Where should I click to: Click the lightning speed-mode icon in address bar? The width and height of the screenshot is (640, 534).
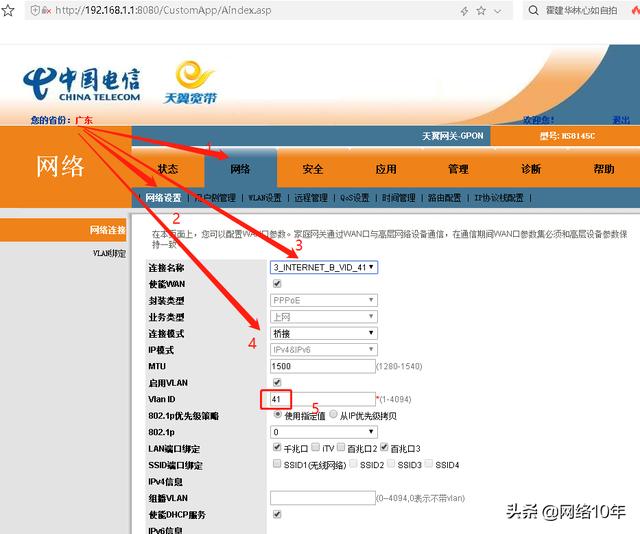point(464,11)
